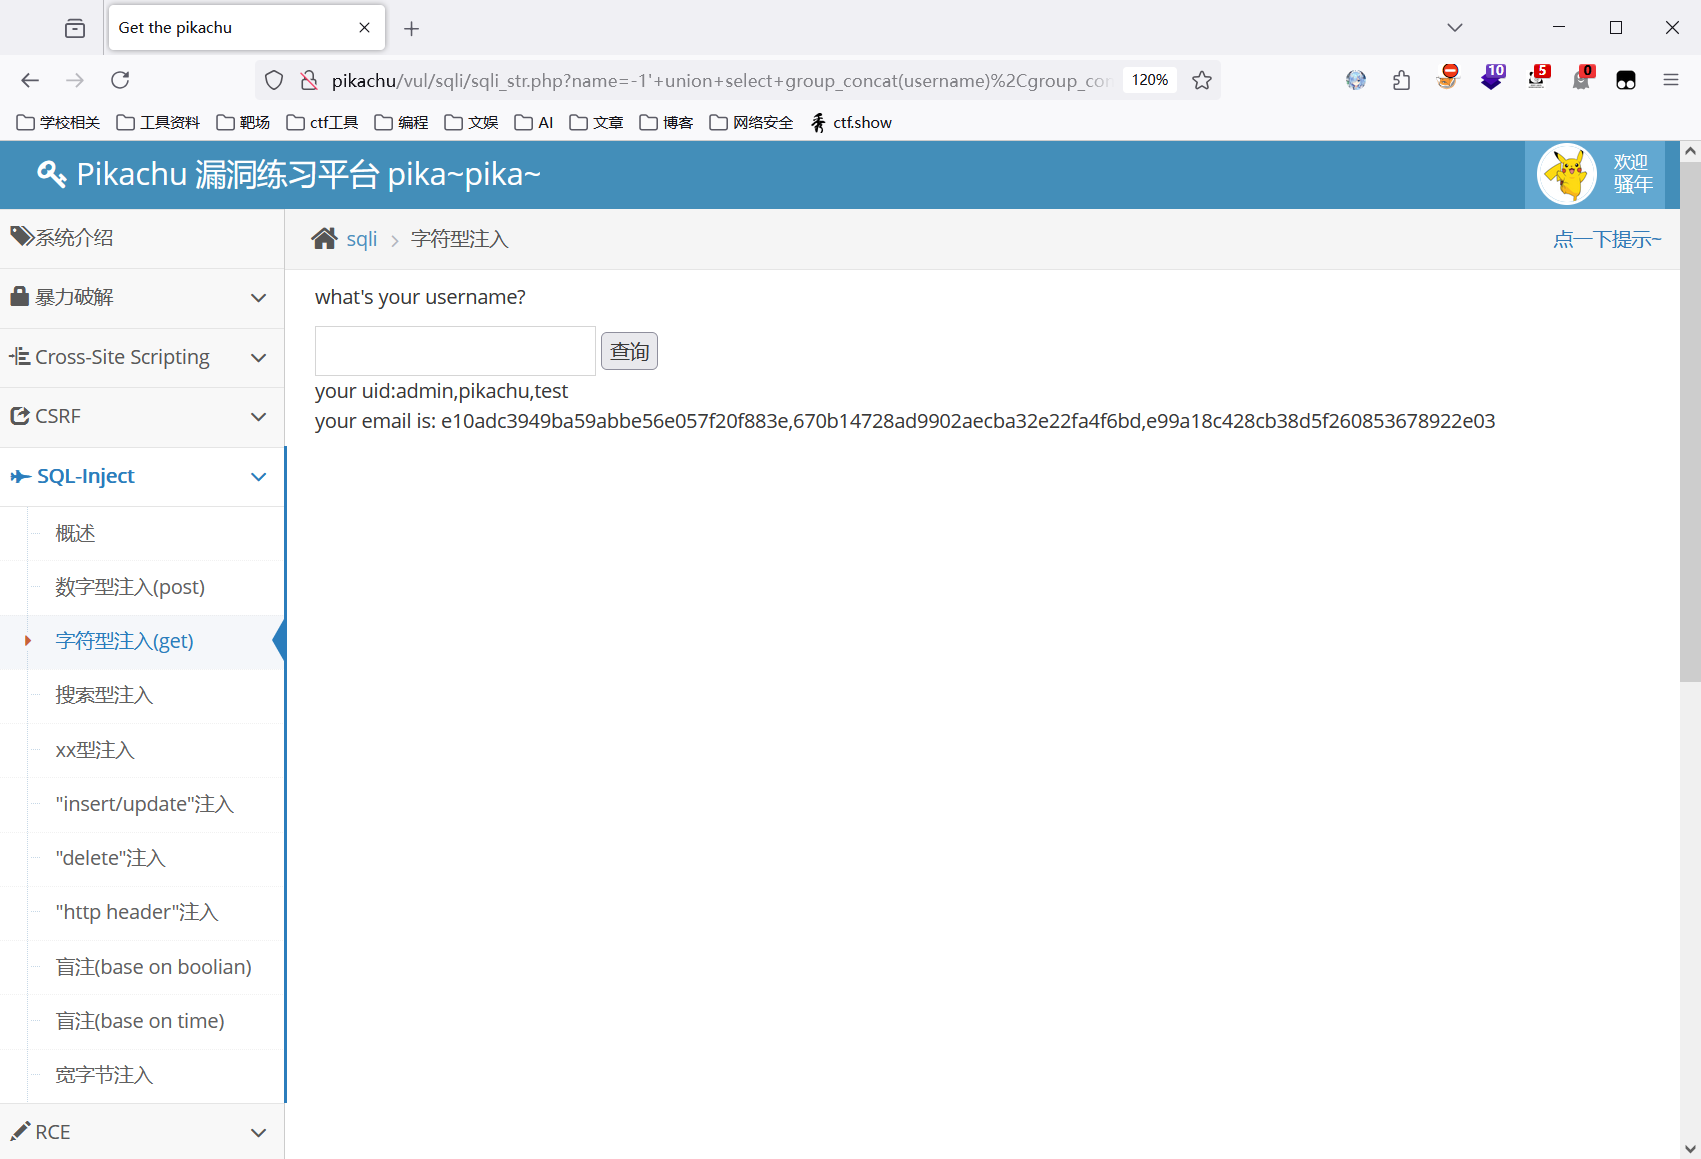The width and height of the screenshot is (1701, 1159).
Task: Click the browser forward arrow
Action: coord(75,80)
